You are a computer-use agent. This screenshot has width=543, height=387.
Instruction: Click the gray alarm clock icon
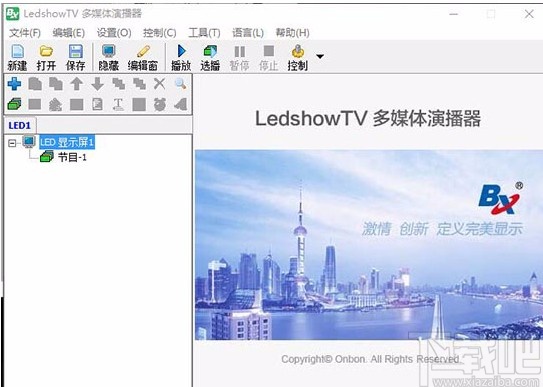point(160,104)
